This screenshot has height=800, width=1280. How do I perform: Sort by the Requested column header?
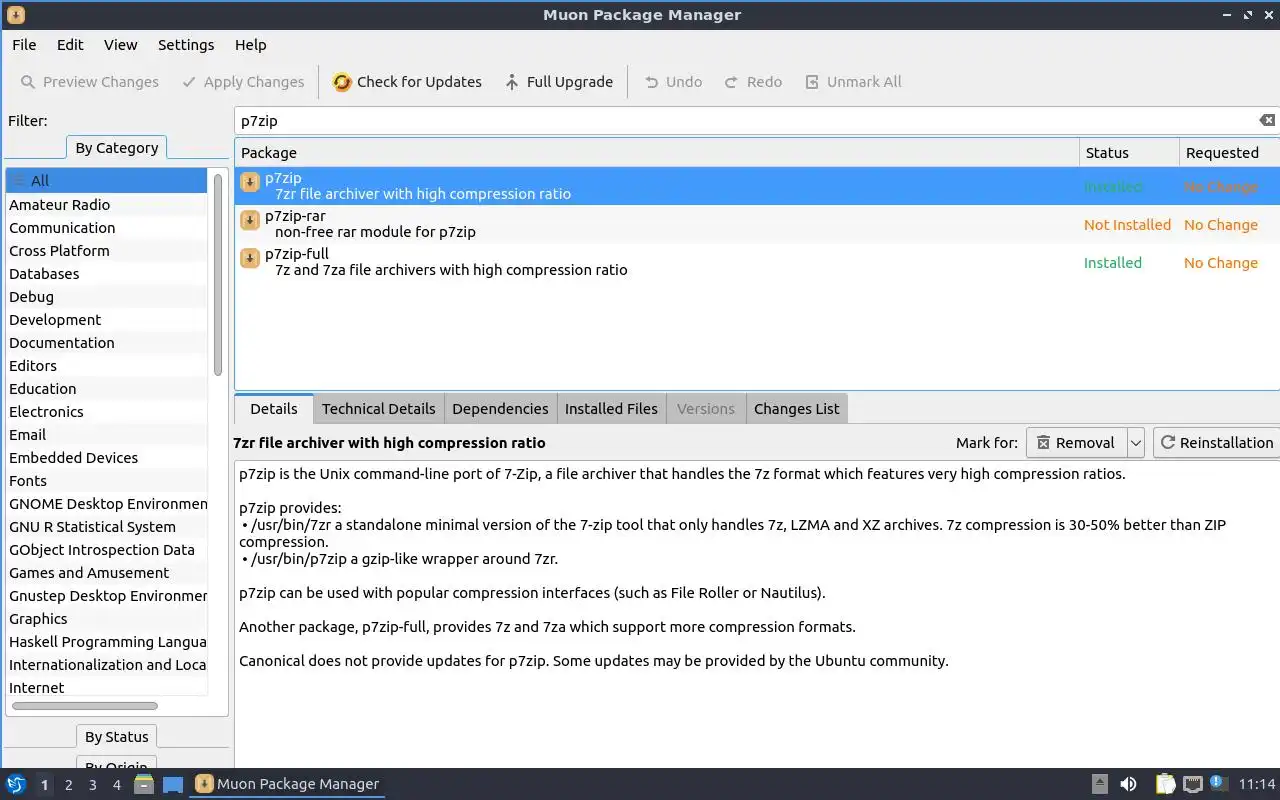coord(1229,153)
